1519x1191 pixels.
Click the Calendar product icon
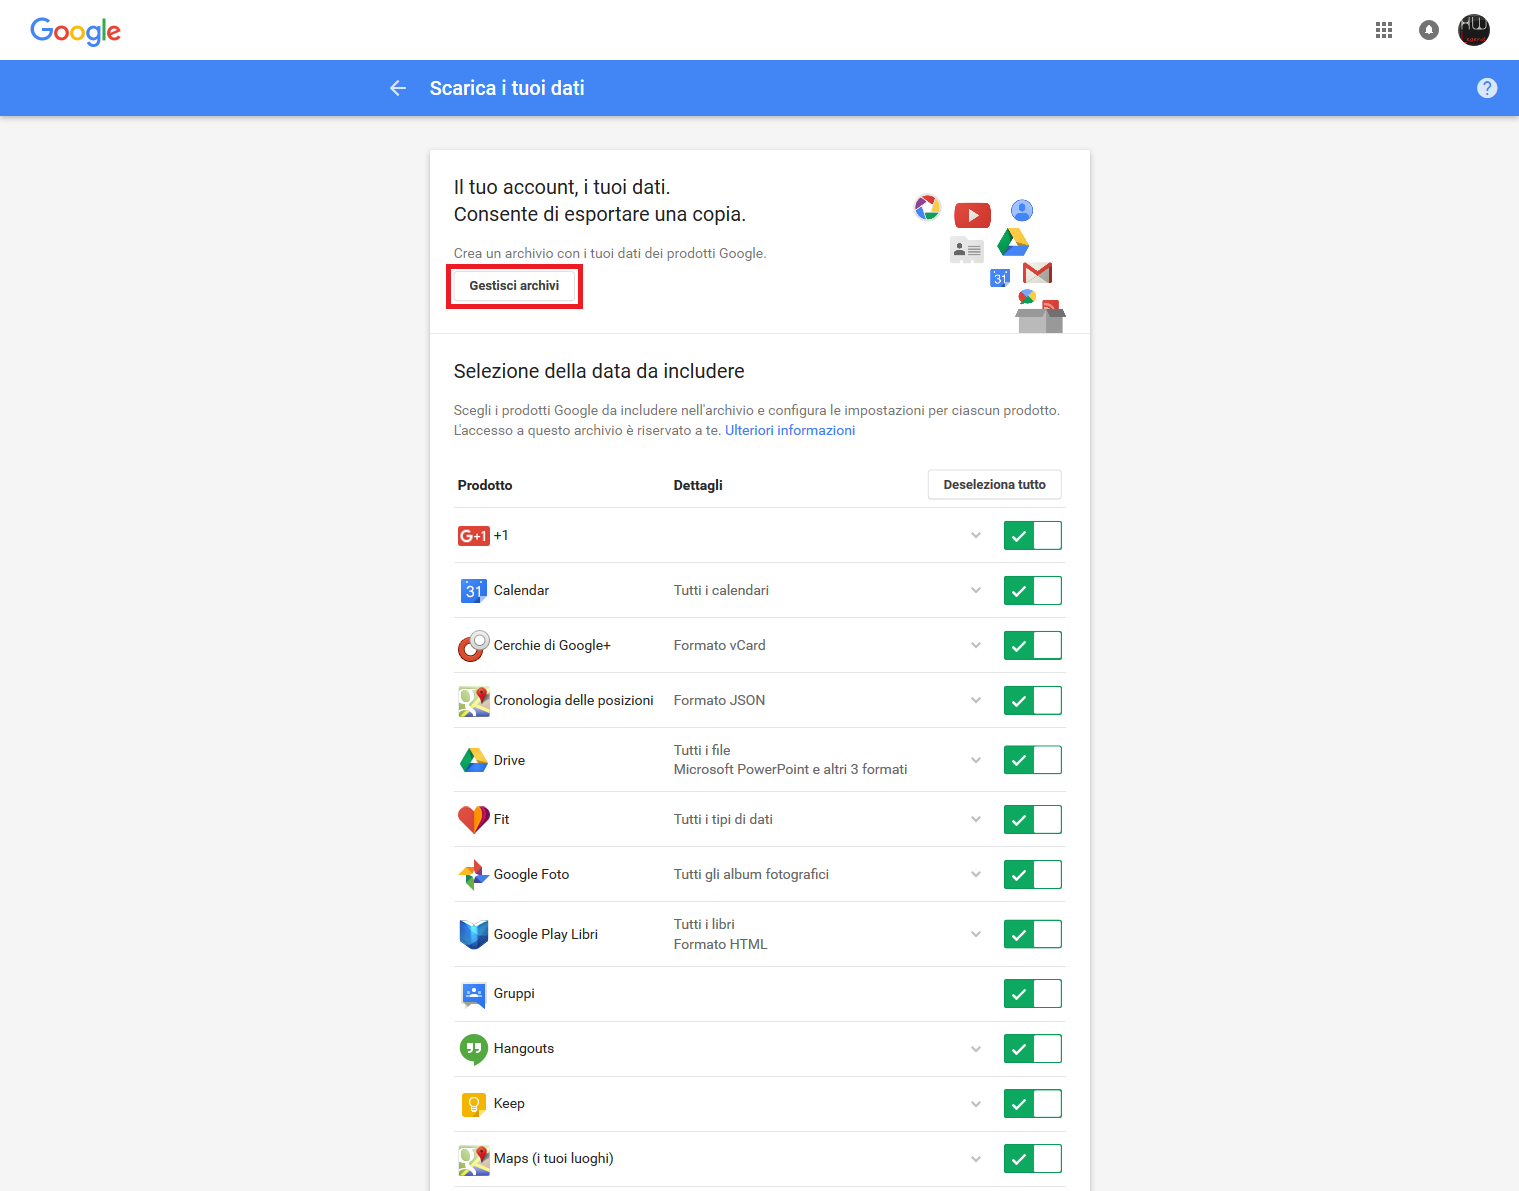474,591
